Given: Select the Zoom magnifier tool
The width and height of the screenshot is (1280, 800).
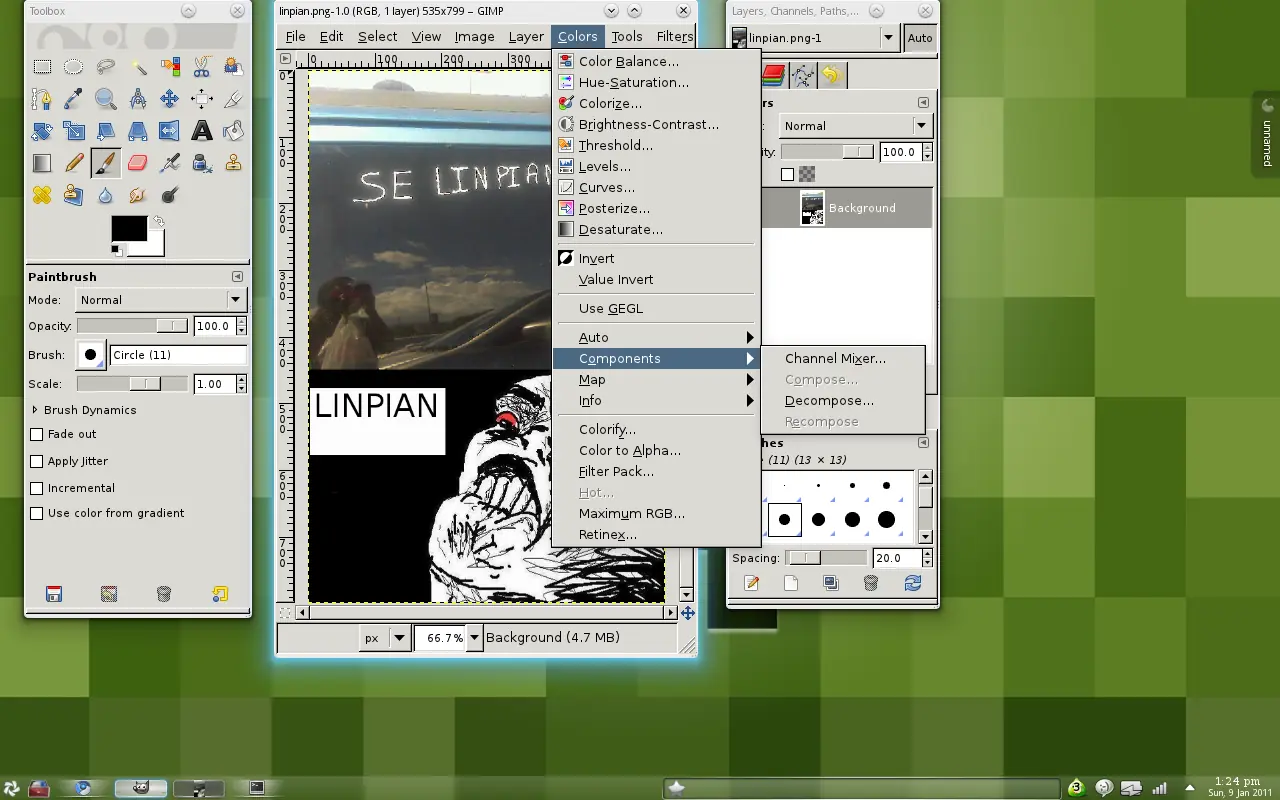Looking at the screenshot, I should click(x=106, y=99).
